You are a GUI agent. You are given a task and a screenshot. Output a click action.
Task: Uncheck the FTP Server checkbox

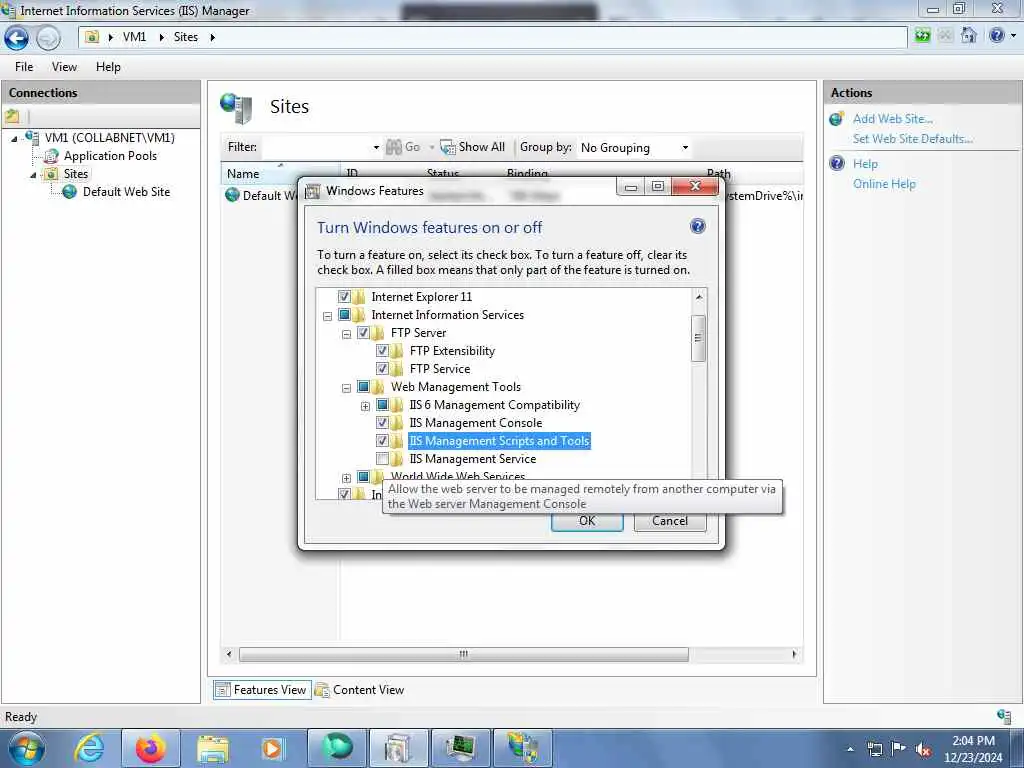click(364, 333)
